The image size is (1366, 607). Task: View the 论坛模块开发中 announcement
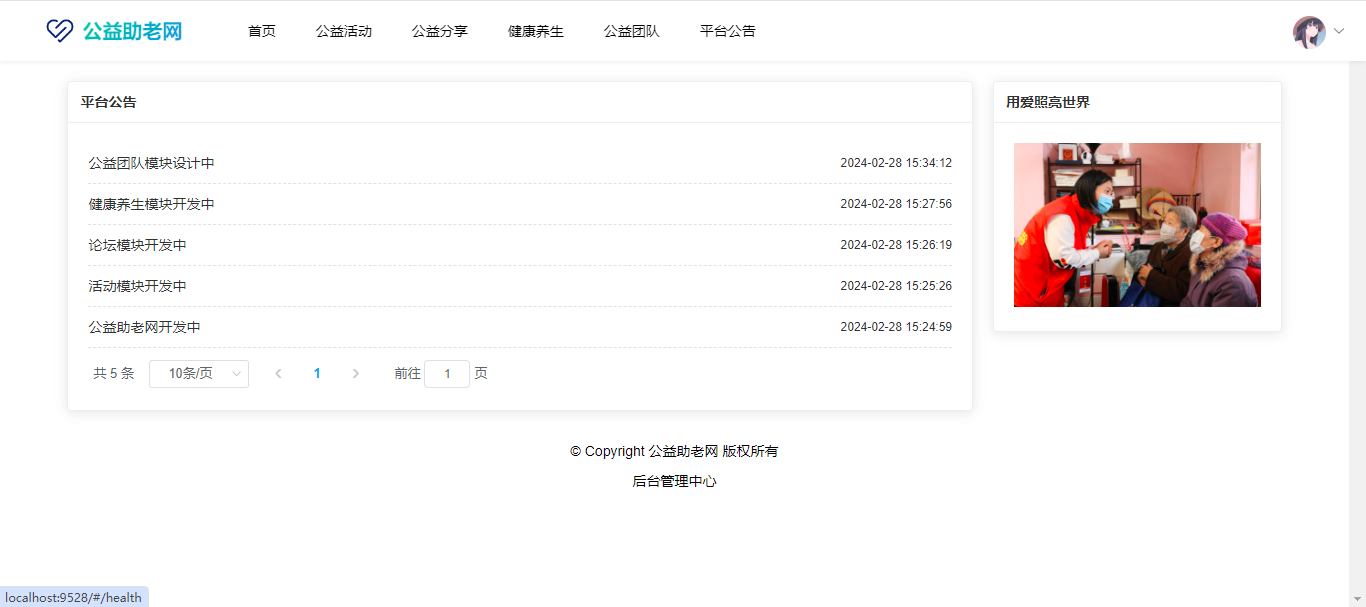click(137, 245)
